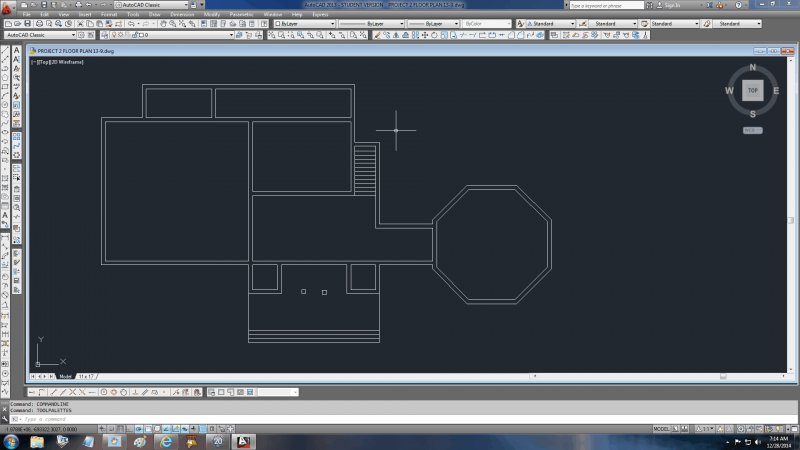800x450 pixels.
Task: Save drawing with Standard toolbar disk icon
Action: click(28, 23)
